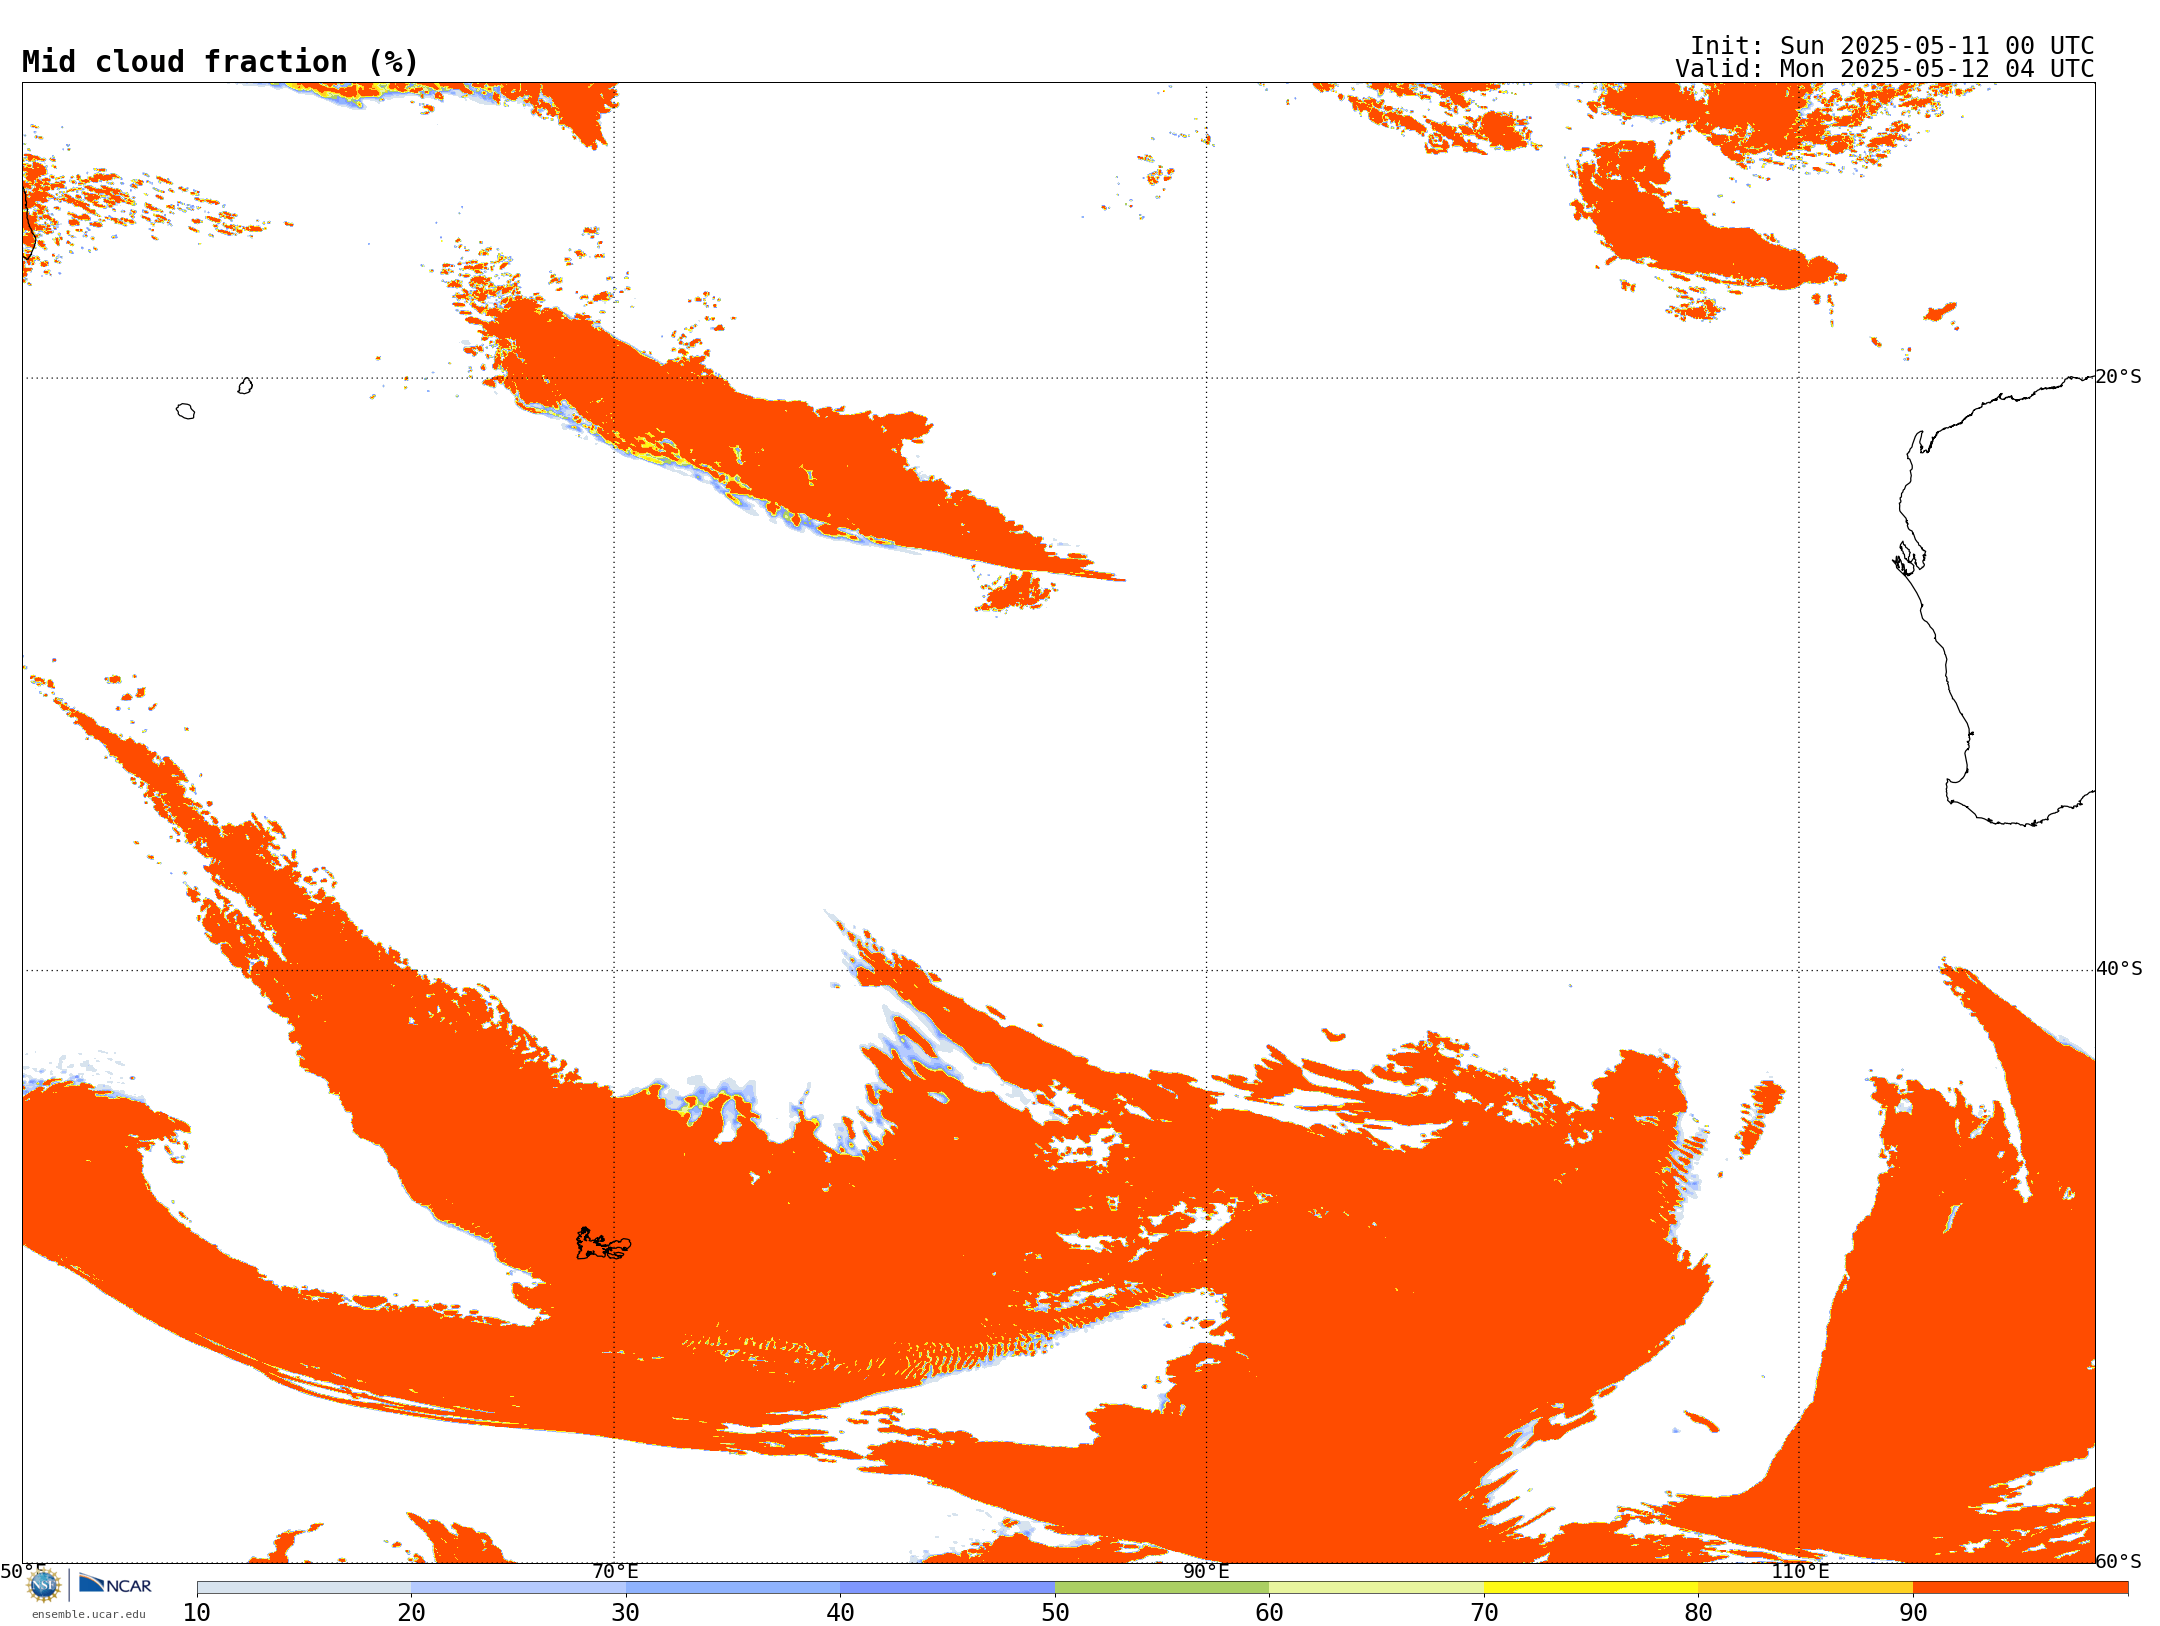Click the ensemble.ucar.edu text

[x=89, y=1614]
